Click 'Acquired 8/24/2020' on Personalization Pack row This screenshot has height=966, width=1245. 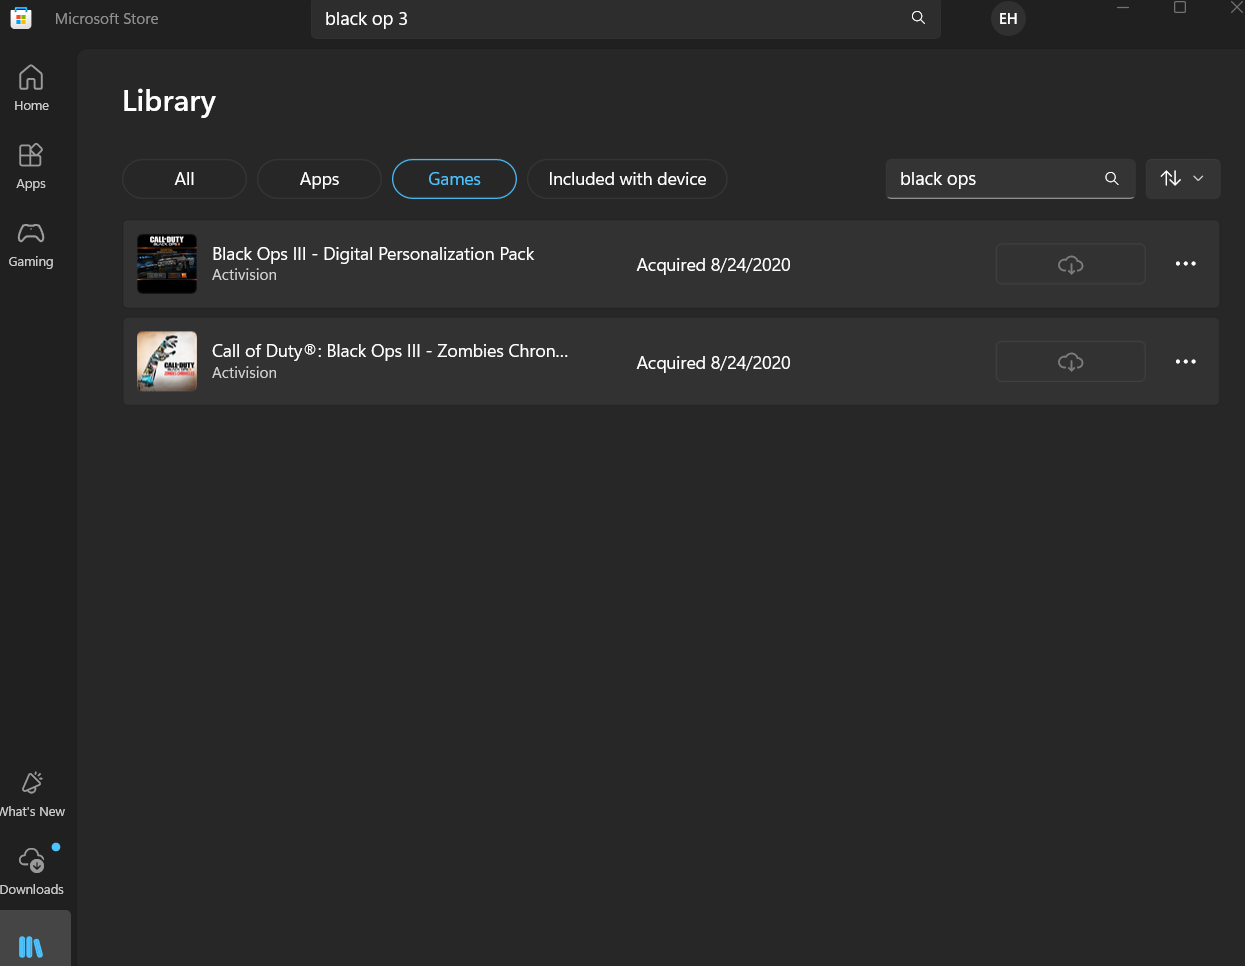[713, 264]
